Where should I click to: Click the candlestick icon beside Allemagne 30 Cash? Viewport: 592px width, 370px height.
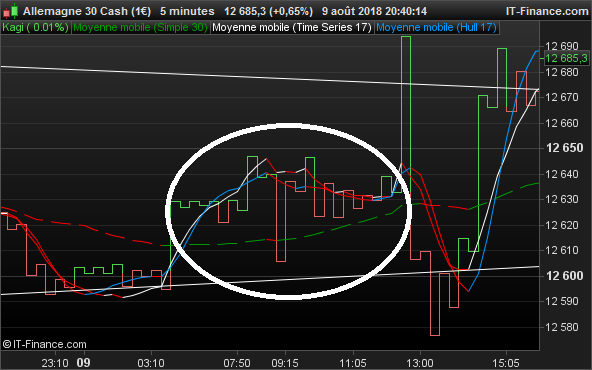(11, 11)
